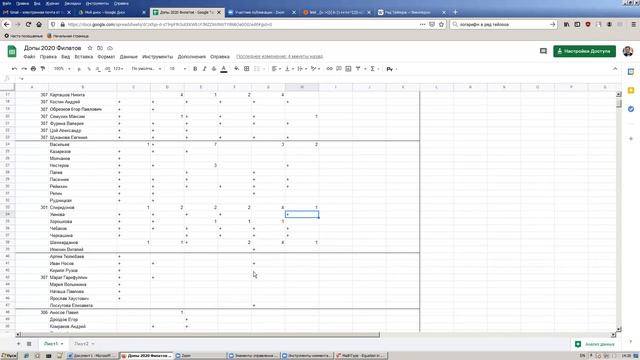This screenshot has width=640, height=360.
Task: Open the Инструменты menu
Action: [158, 57]
